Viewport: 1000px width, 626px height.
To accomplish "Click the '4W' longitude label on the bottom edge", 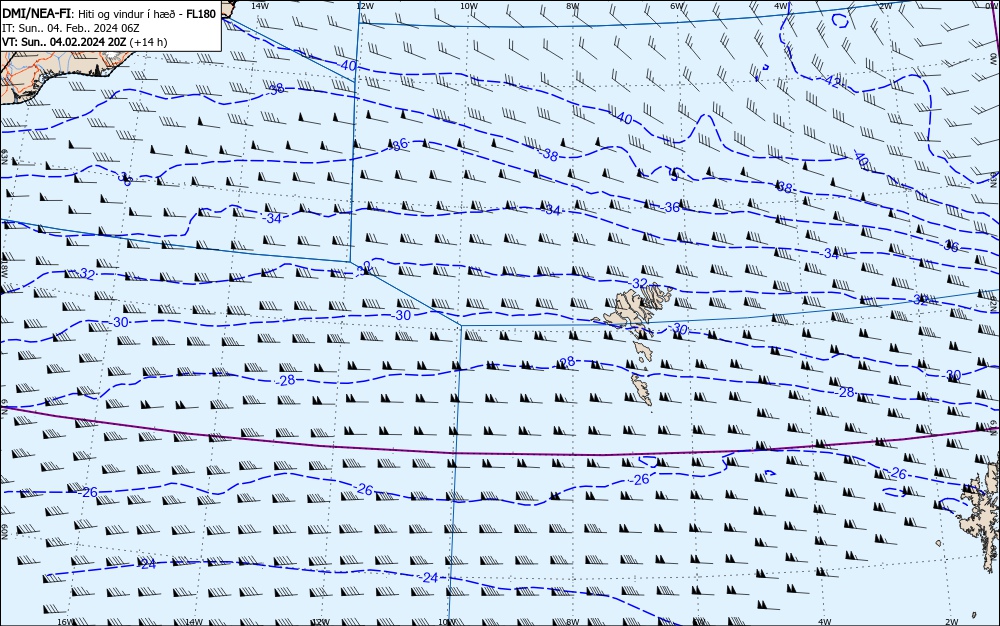I will (x=824, y=622).
